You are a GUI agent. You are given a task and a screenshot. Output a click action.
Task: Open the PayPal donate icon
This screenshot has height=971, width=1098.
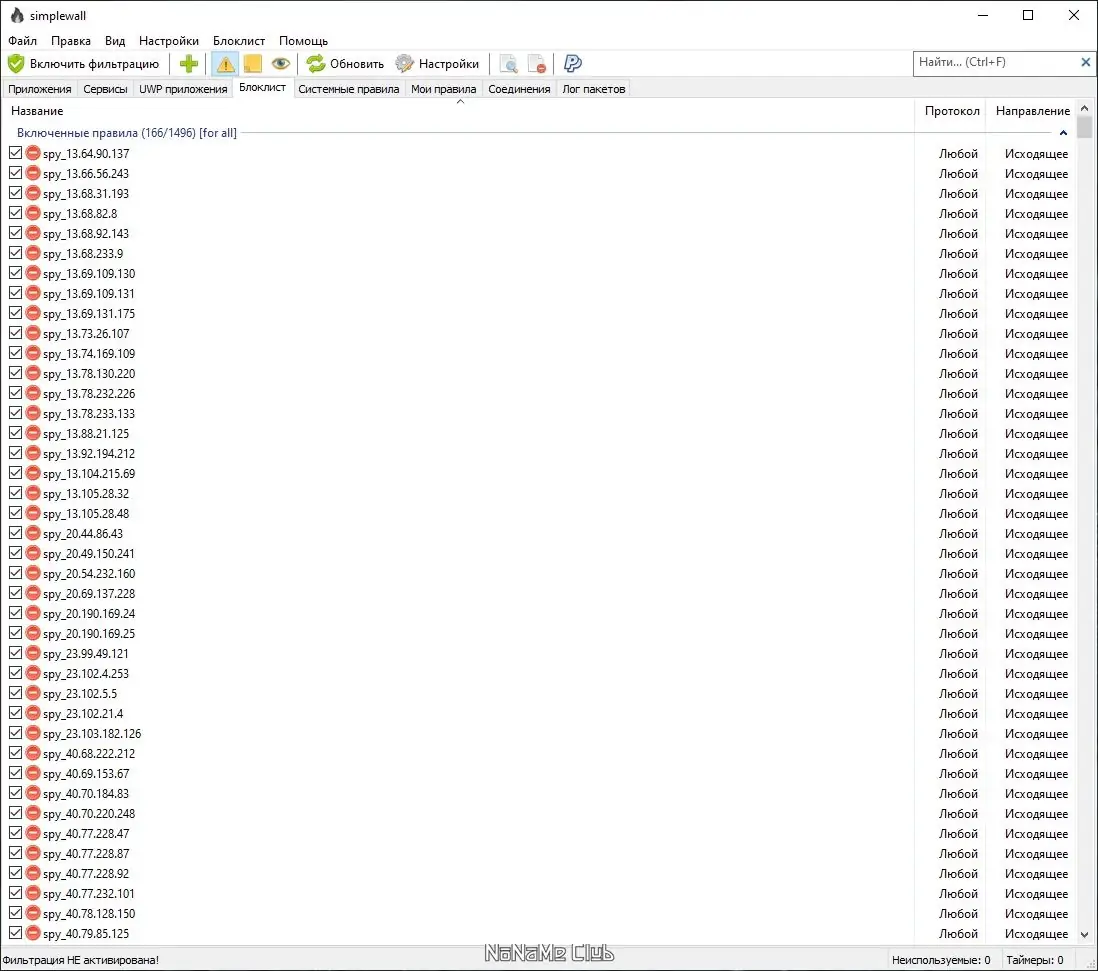[x=573, y=64]
